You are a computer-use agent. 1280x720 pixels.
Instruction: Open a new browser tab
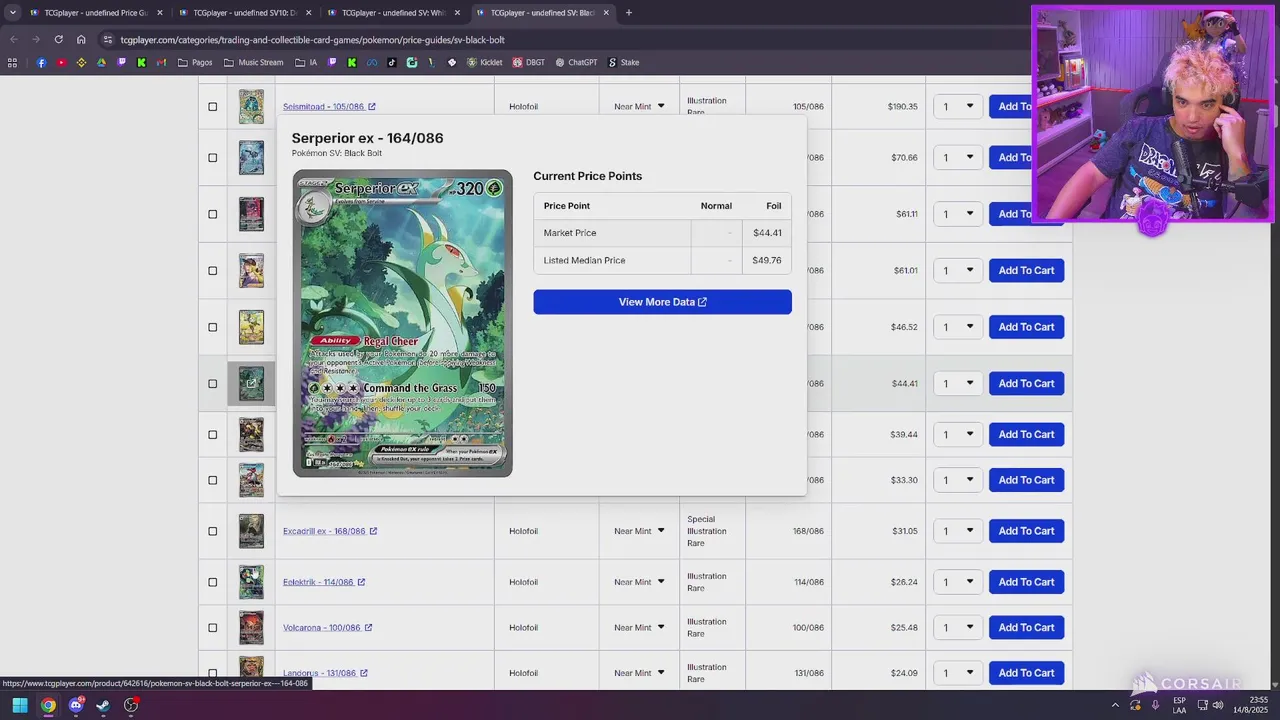[629, 13]
